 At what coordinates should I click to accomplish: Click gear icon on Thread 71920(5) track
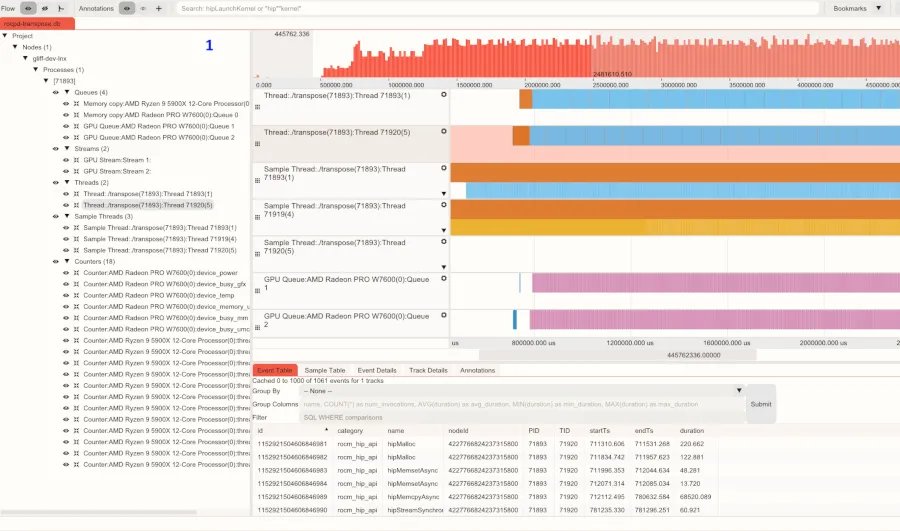tap(443, 132)
